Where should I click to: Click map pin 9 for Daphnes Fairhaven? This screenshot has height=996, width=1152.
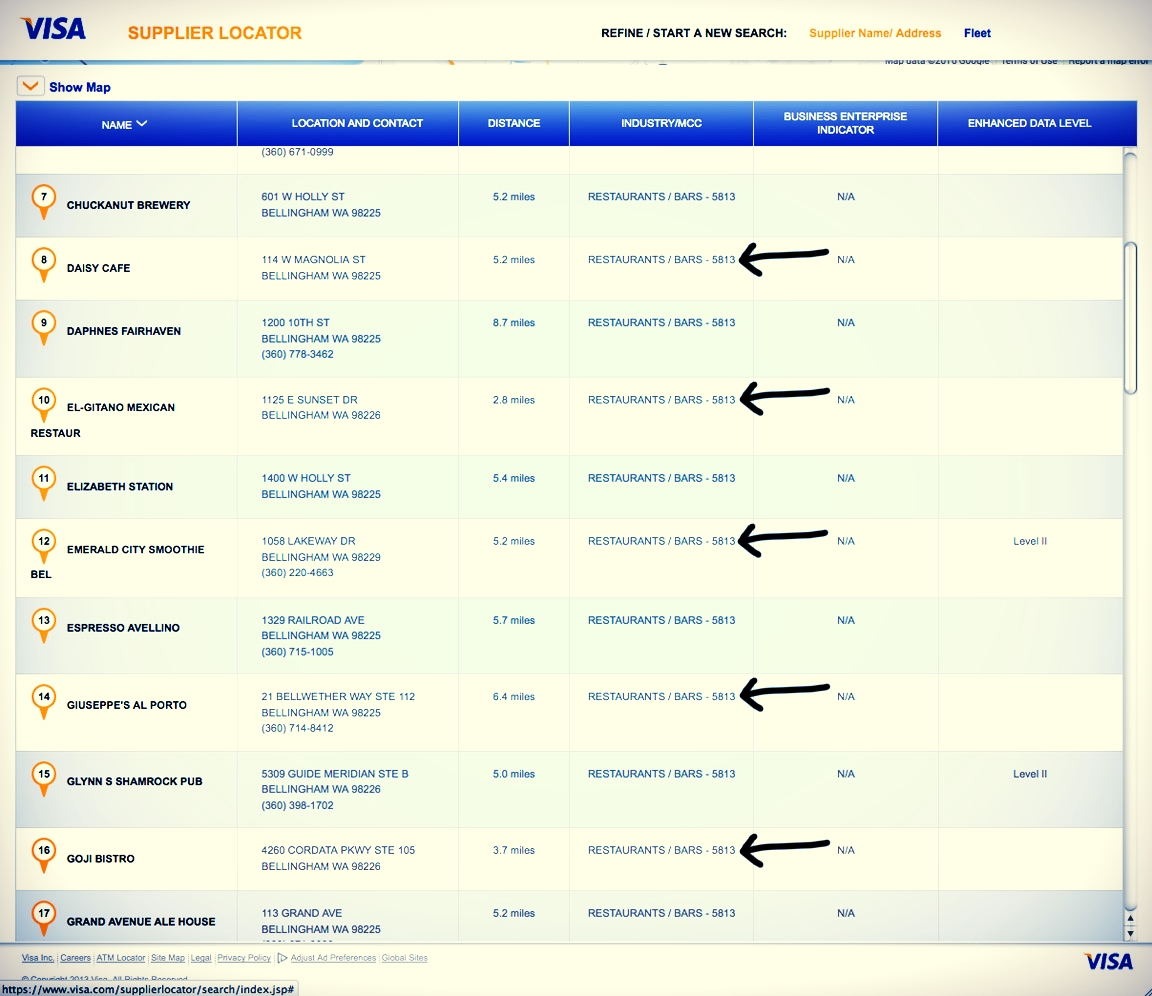(44, 328)
